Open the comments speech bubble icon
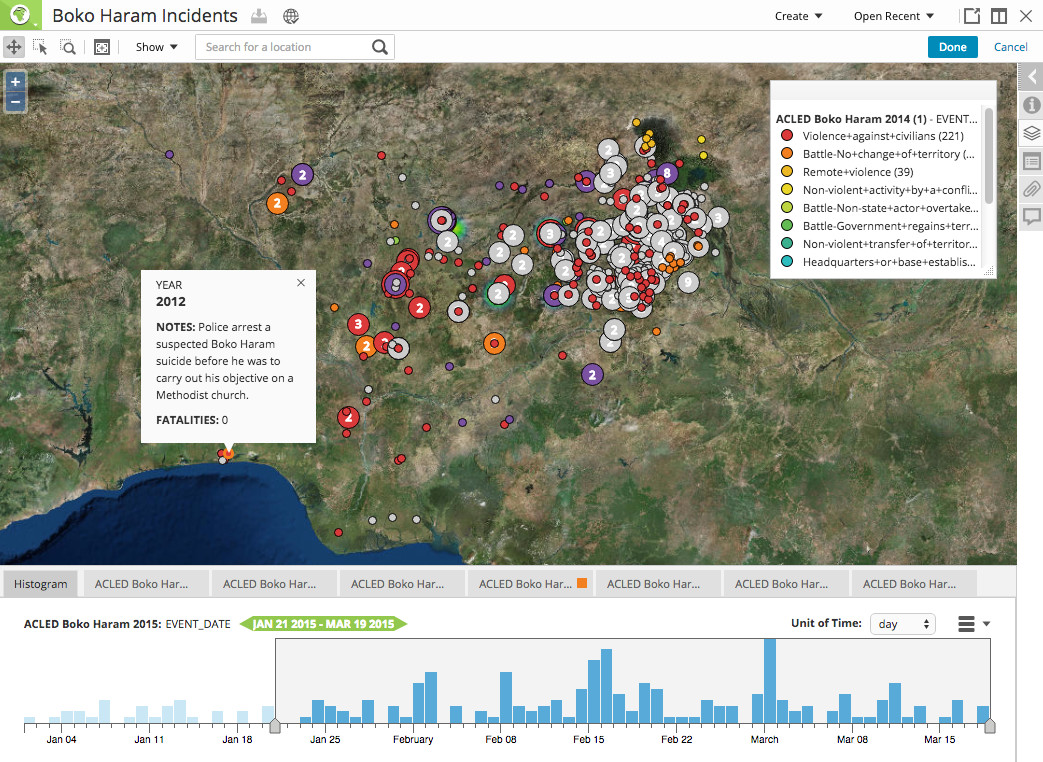1043x762 pixels. 1031,217
